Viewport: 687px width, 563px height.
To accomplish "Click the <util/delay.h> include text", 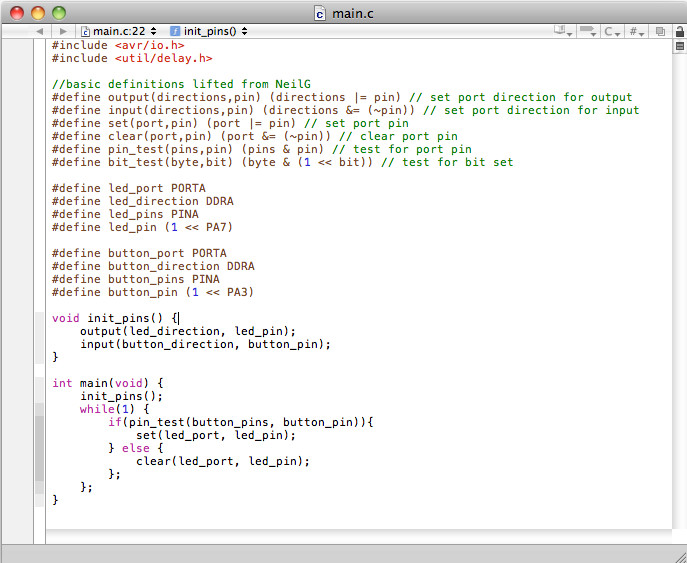I will coord(163,58).
